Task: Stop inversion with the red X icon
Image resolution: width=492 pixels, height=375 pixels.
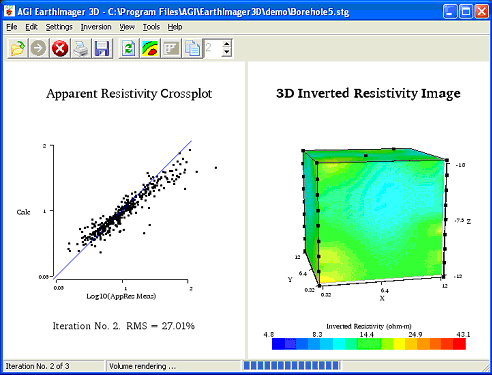Action: [x=60, y=49]
